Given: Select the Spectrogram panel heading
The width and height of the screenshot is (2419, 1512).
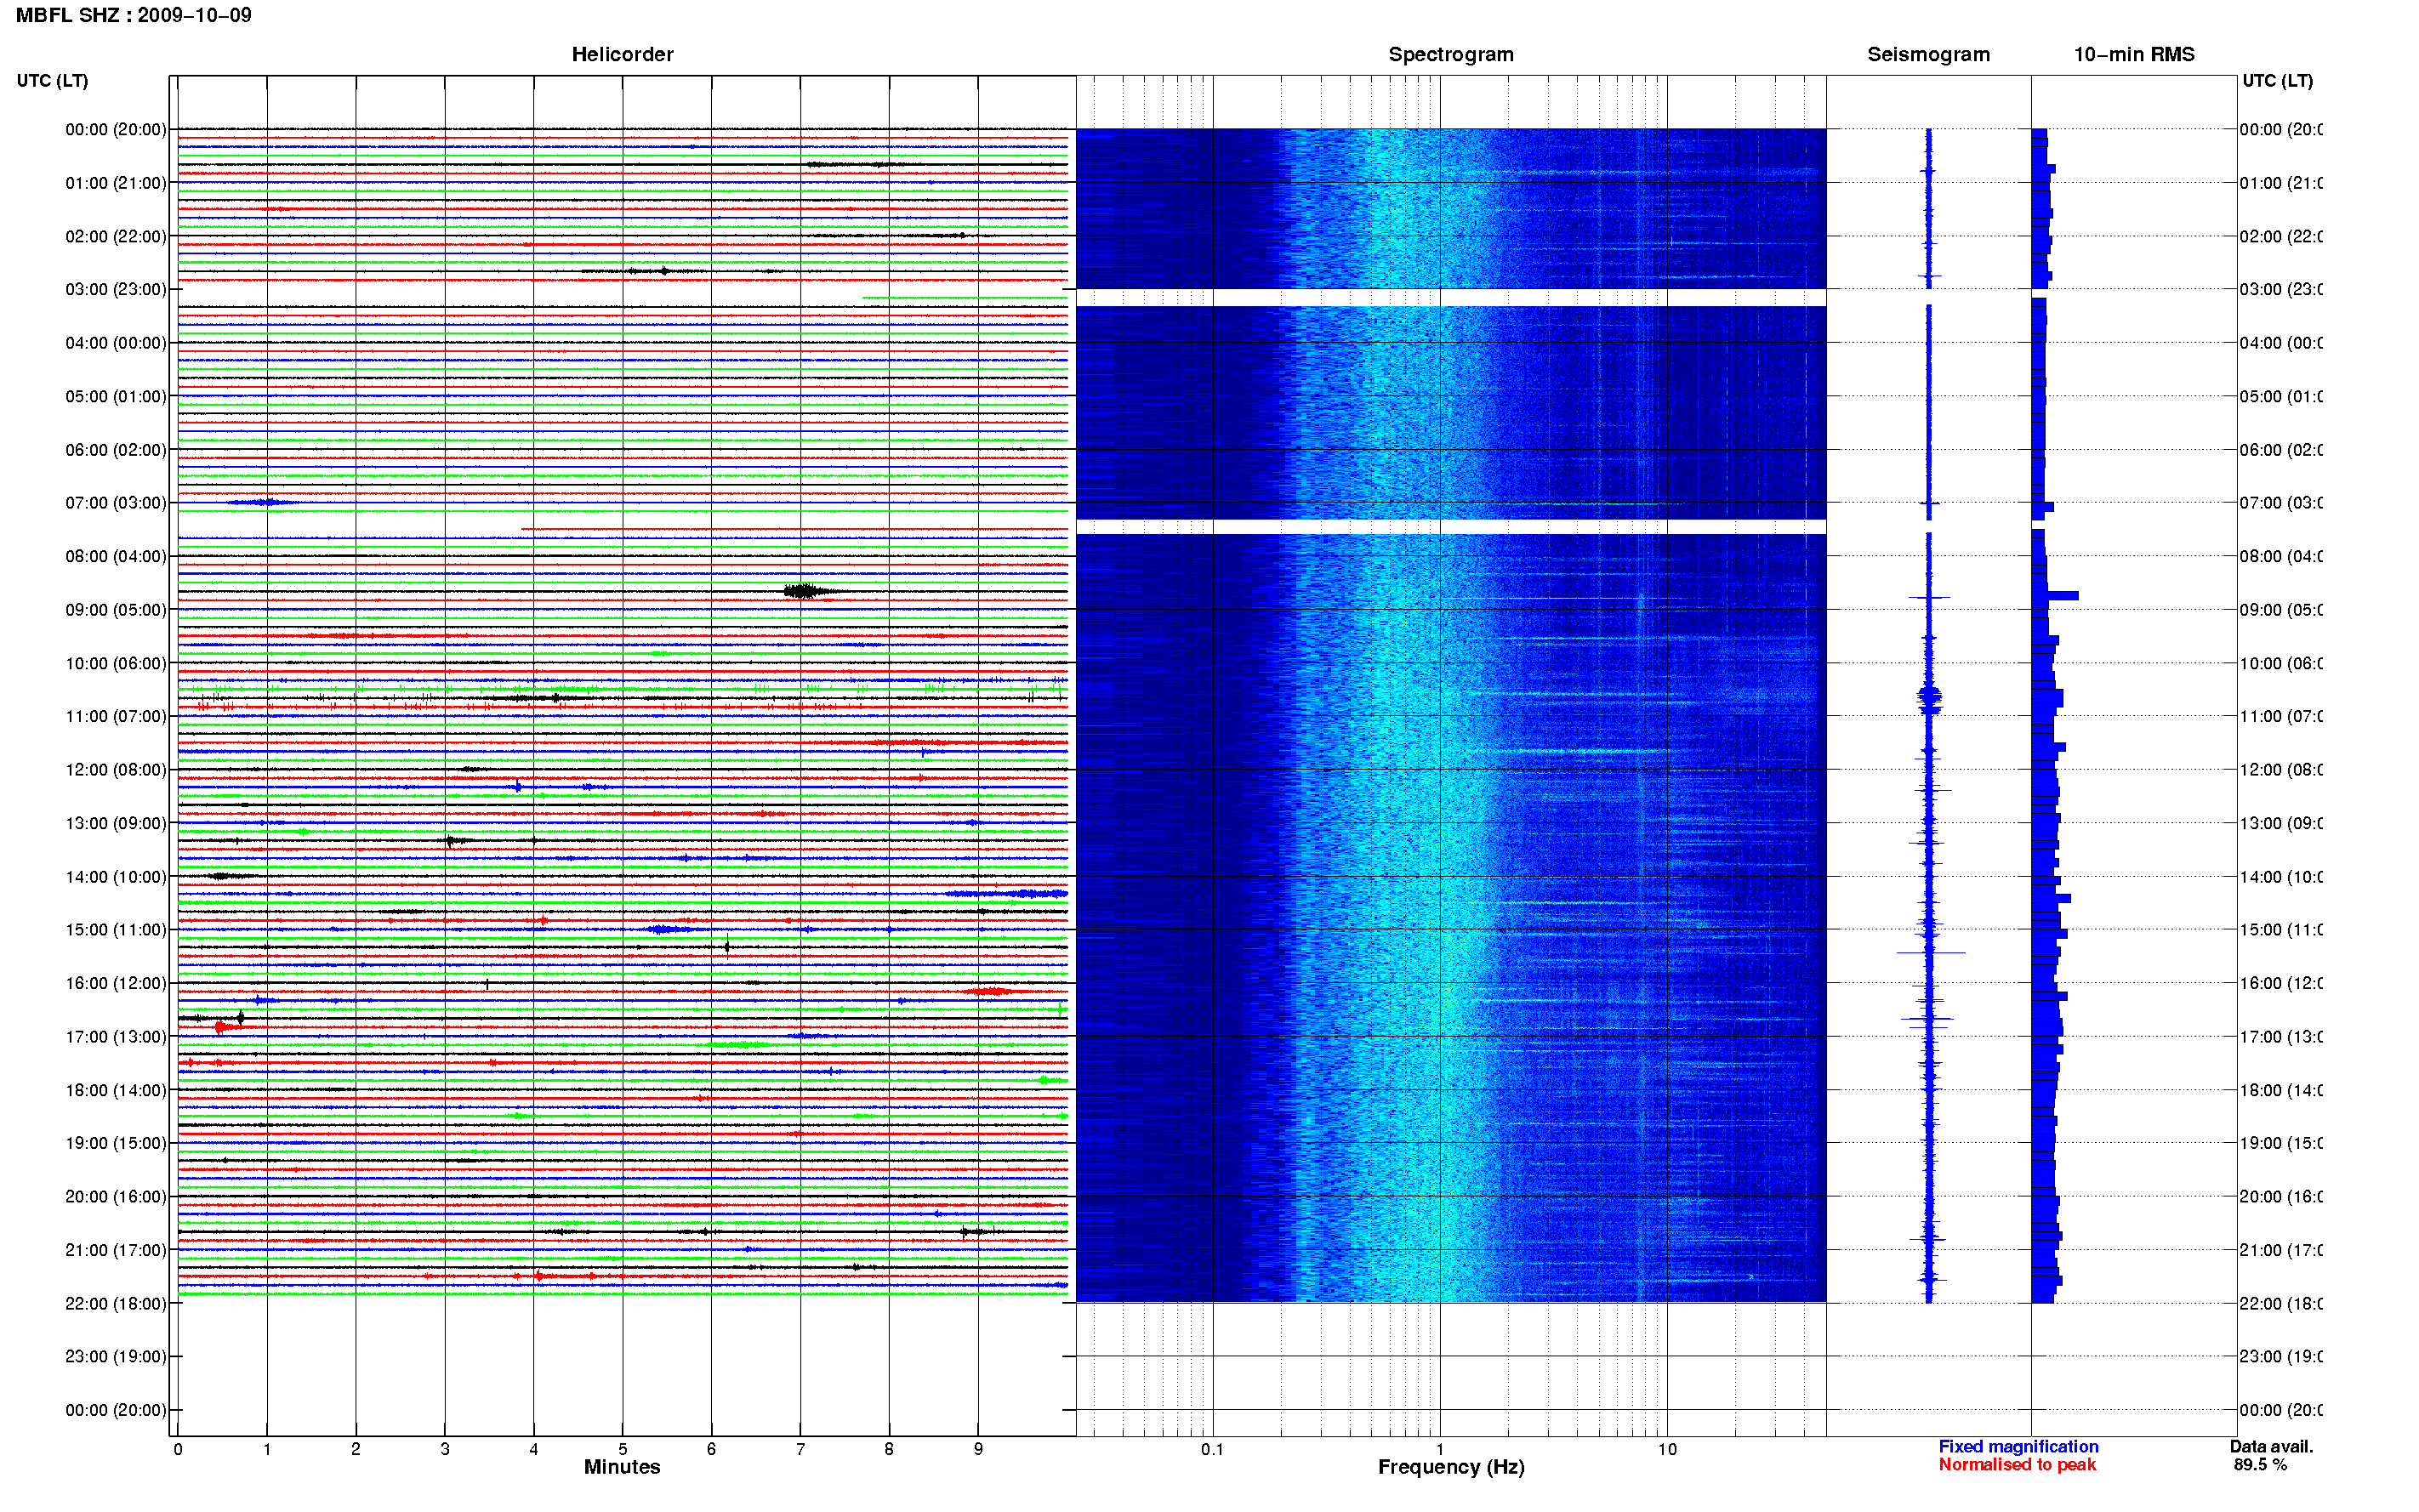Looking at the screenshot, I should (1450, 54).
